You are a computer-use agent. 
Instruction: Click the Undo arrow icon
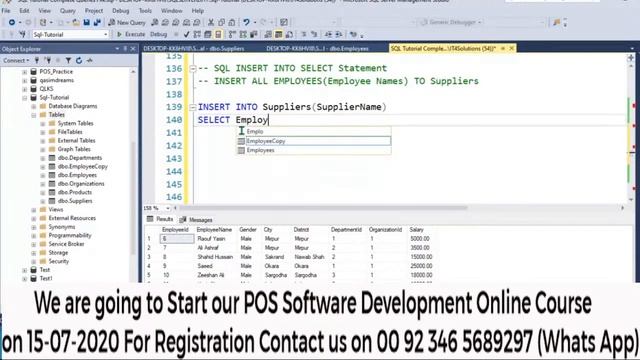(246, 22)
